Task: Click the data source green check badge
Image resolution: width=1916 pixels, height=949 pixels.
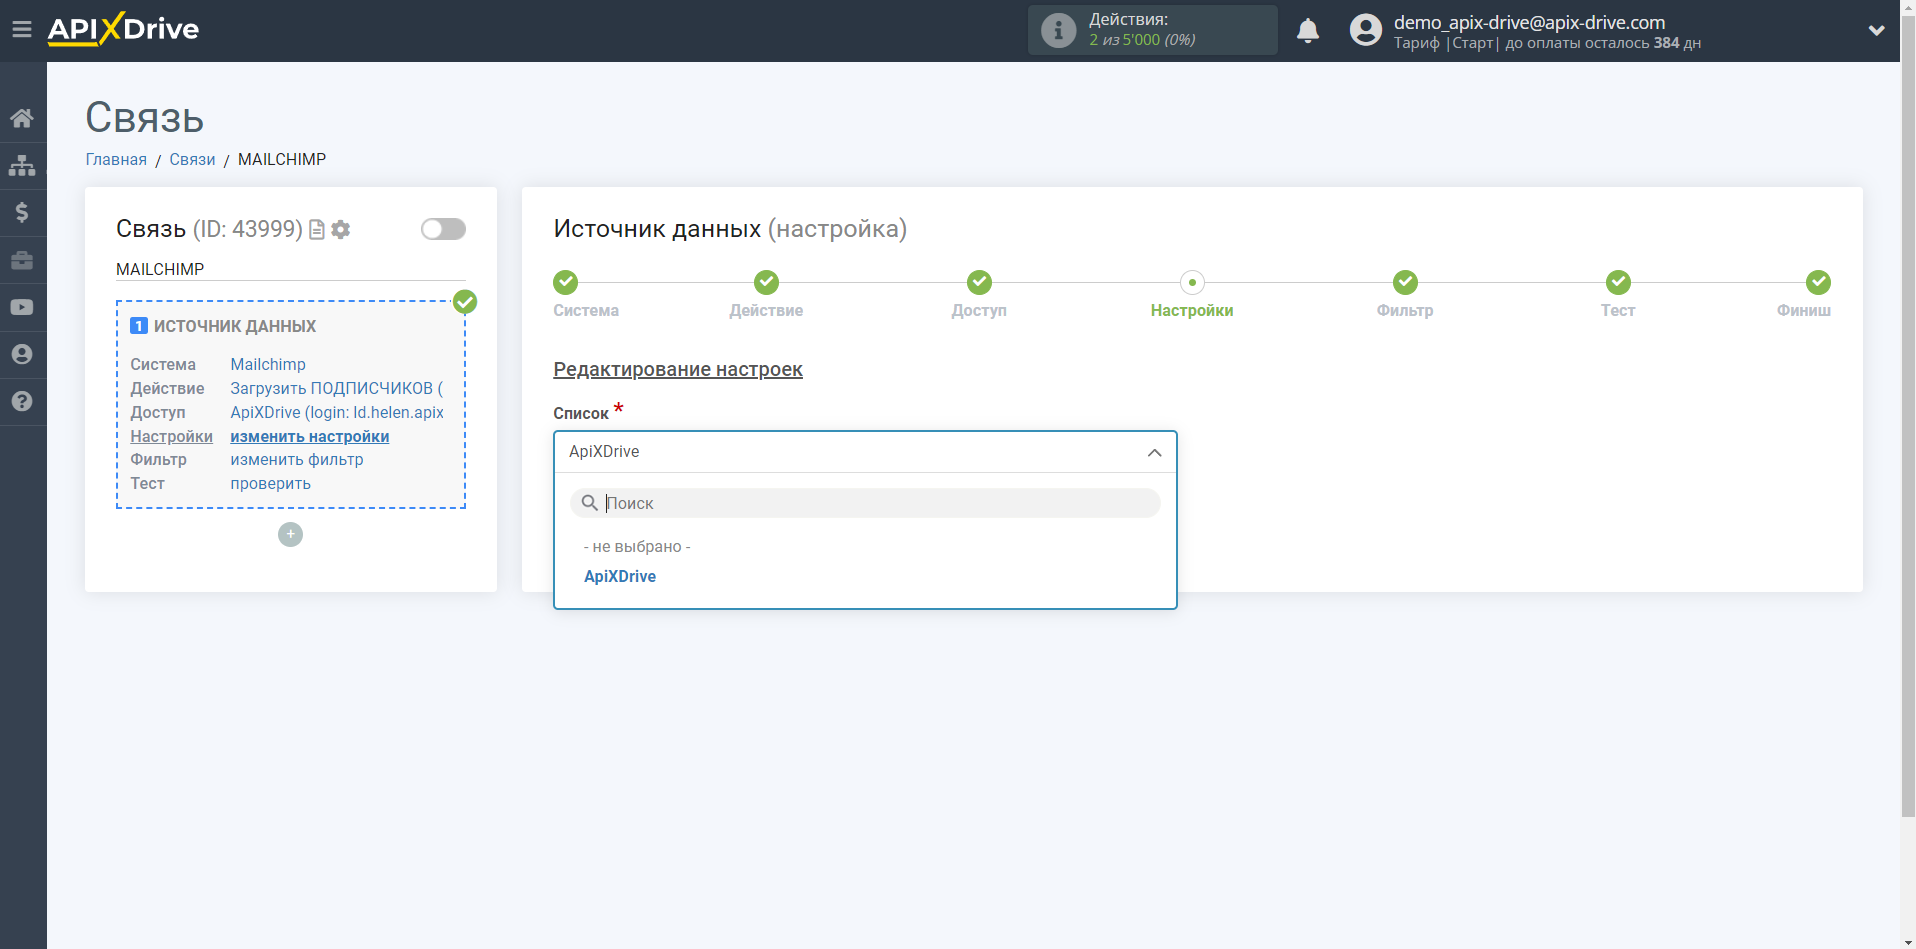Action: 465,301
